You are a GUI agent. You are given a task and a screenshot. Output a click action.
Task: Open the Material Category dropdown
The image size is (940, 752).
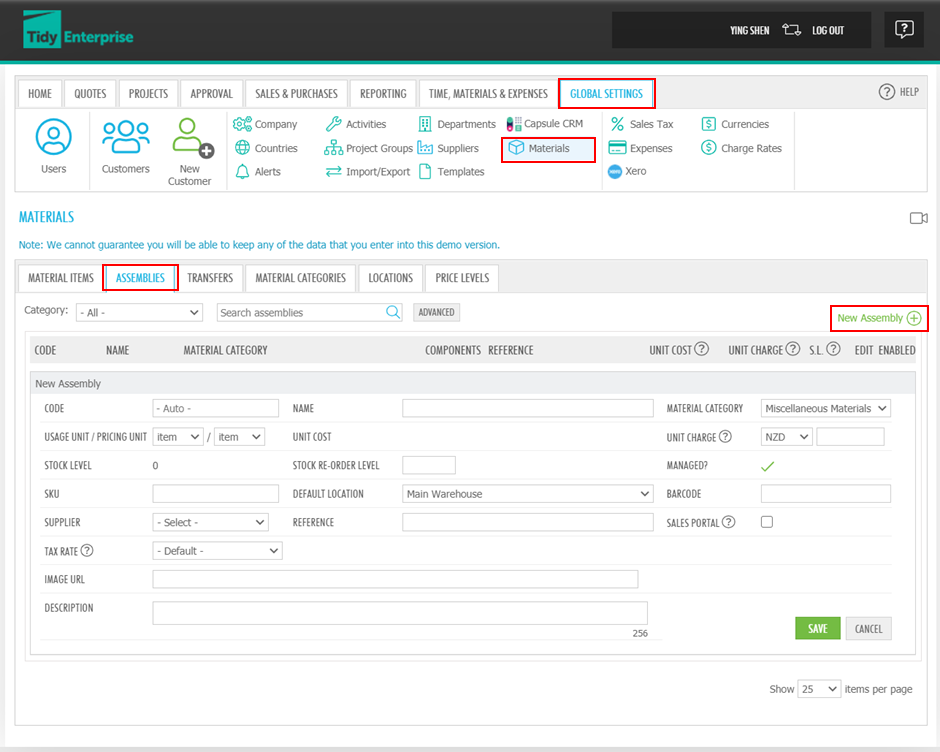pyautogui.click(x=825, y=408)
